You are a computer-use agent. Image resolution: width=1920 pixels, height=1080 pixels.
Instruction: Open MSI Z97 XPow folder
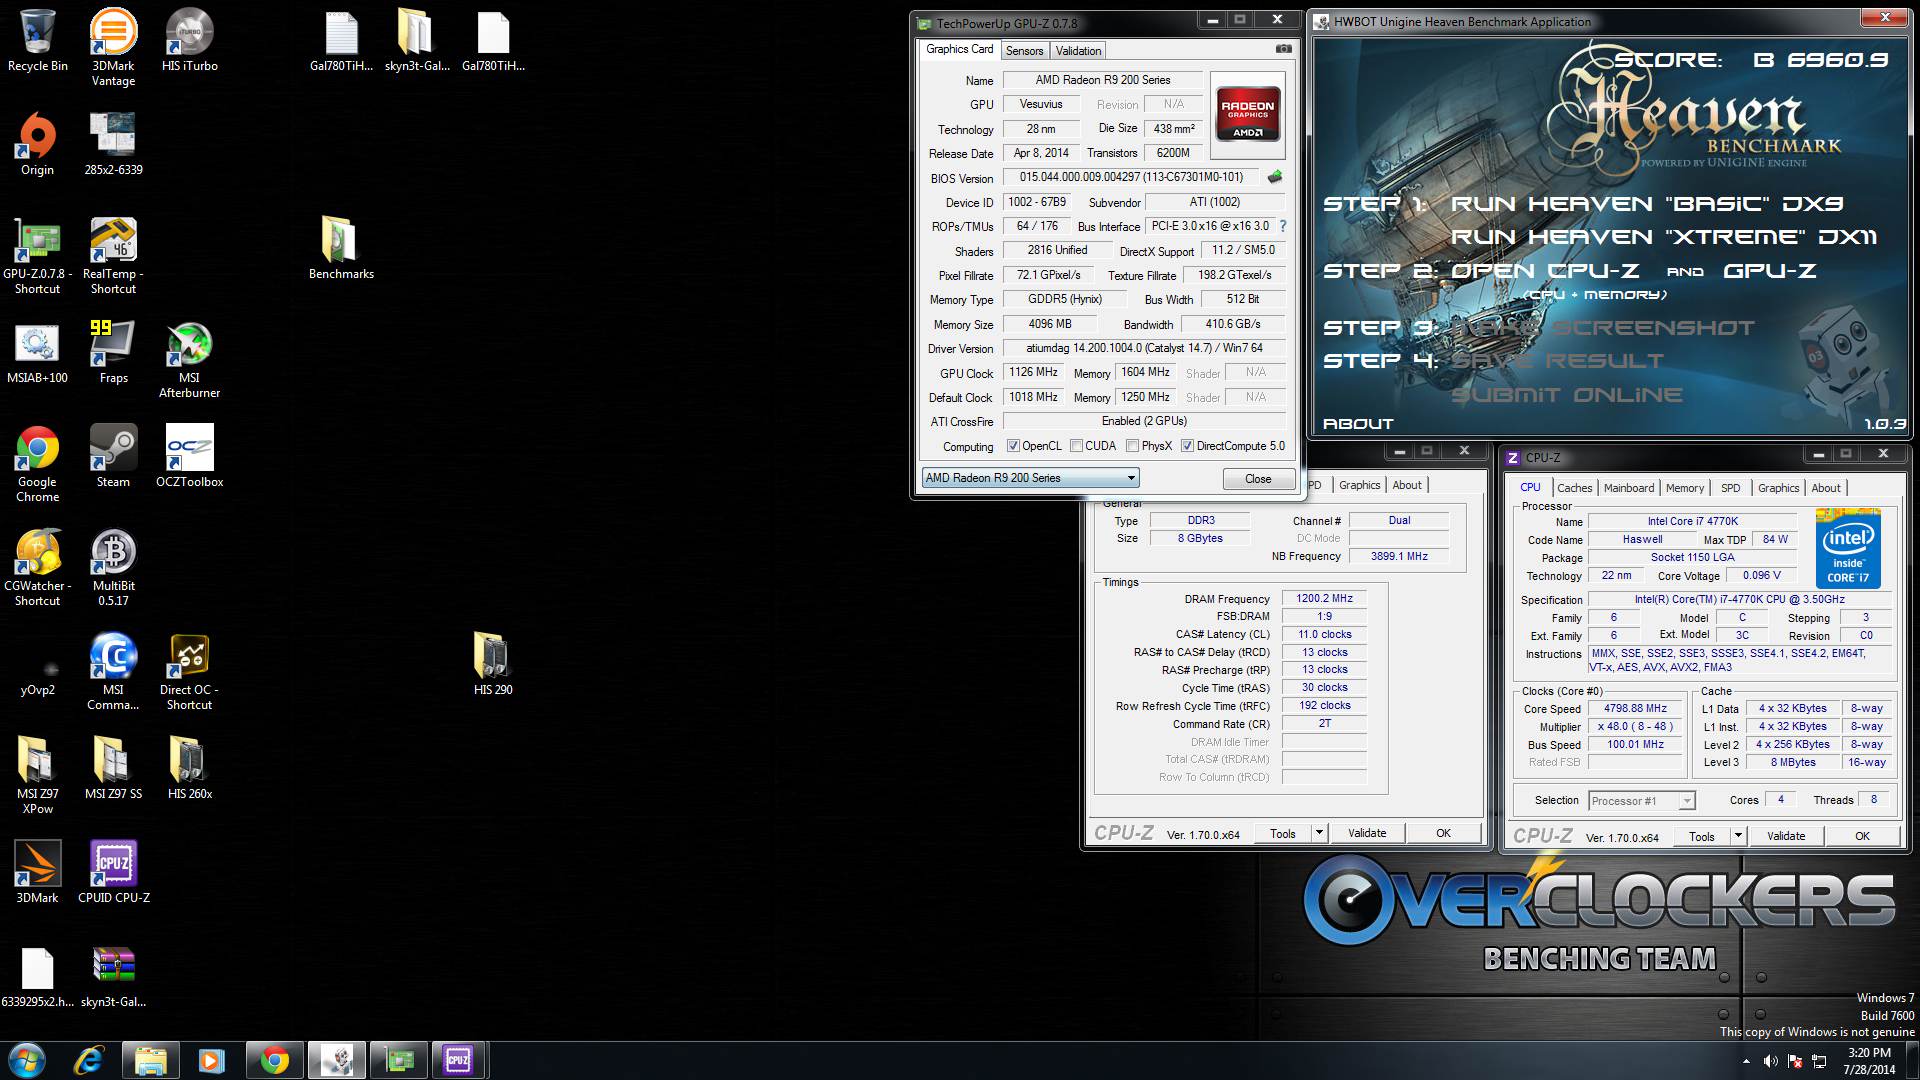(x=37, y=775)
